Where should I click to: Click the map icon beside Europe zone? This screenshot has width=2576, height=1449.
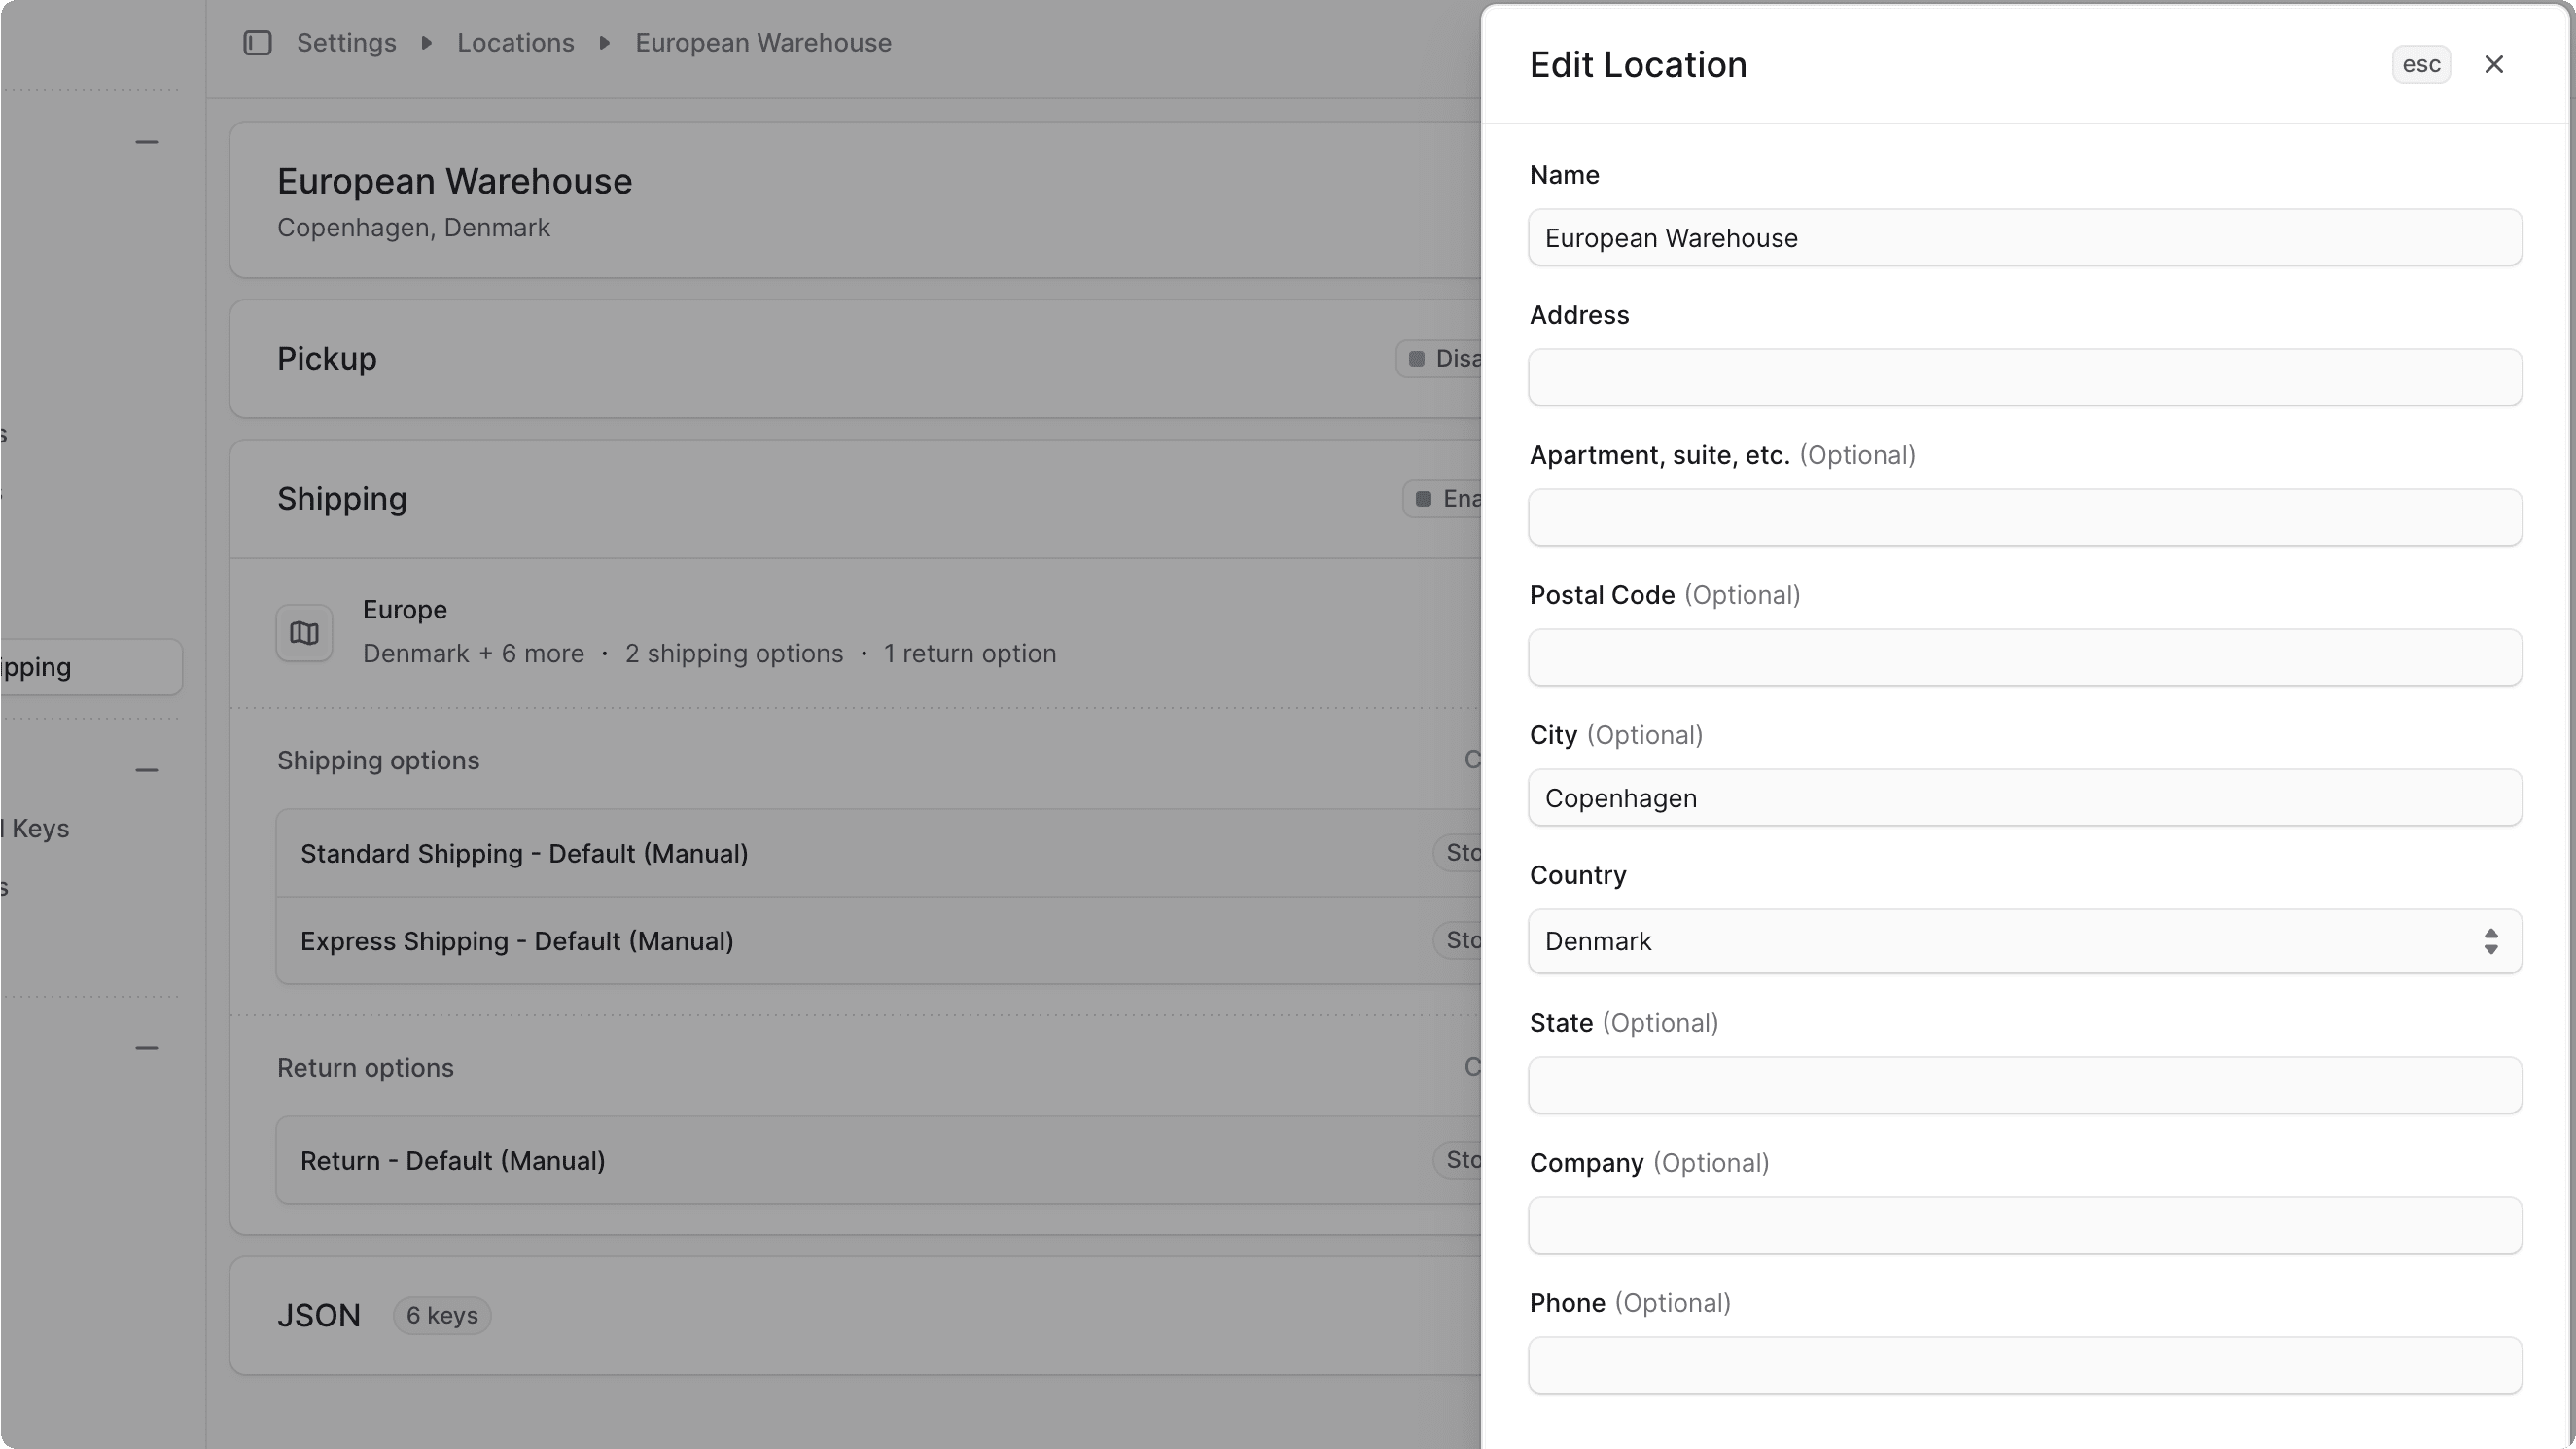tap(303, 632)
